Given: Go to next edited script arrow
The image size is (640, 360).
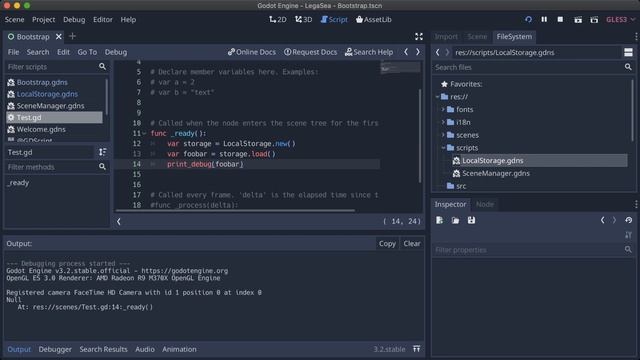Looking at the screenshot, I should click(418, 52).
